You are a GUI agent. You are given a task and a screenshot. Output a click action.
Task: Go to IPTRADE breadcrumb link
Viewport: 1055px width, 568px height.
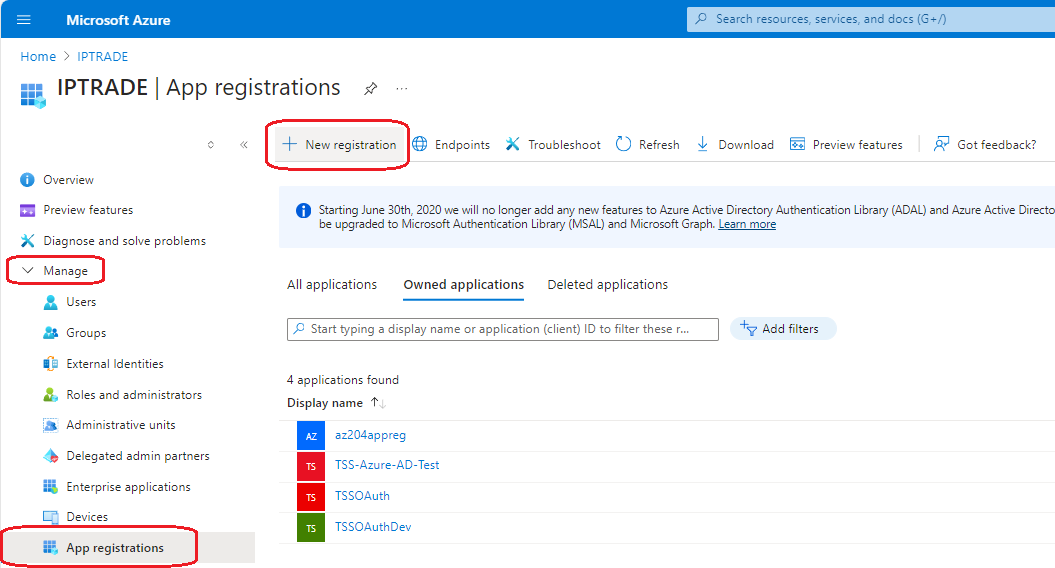[102, 57]
